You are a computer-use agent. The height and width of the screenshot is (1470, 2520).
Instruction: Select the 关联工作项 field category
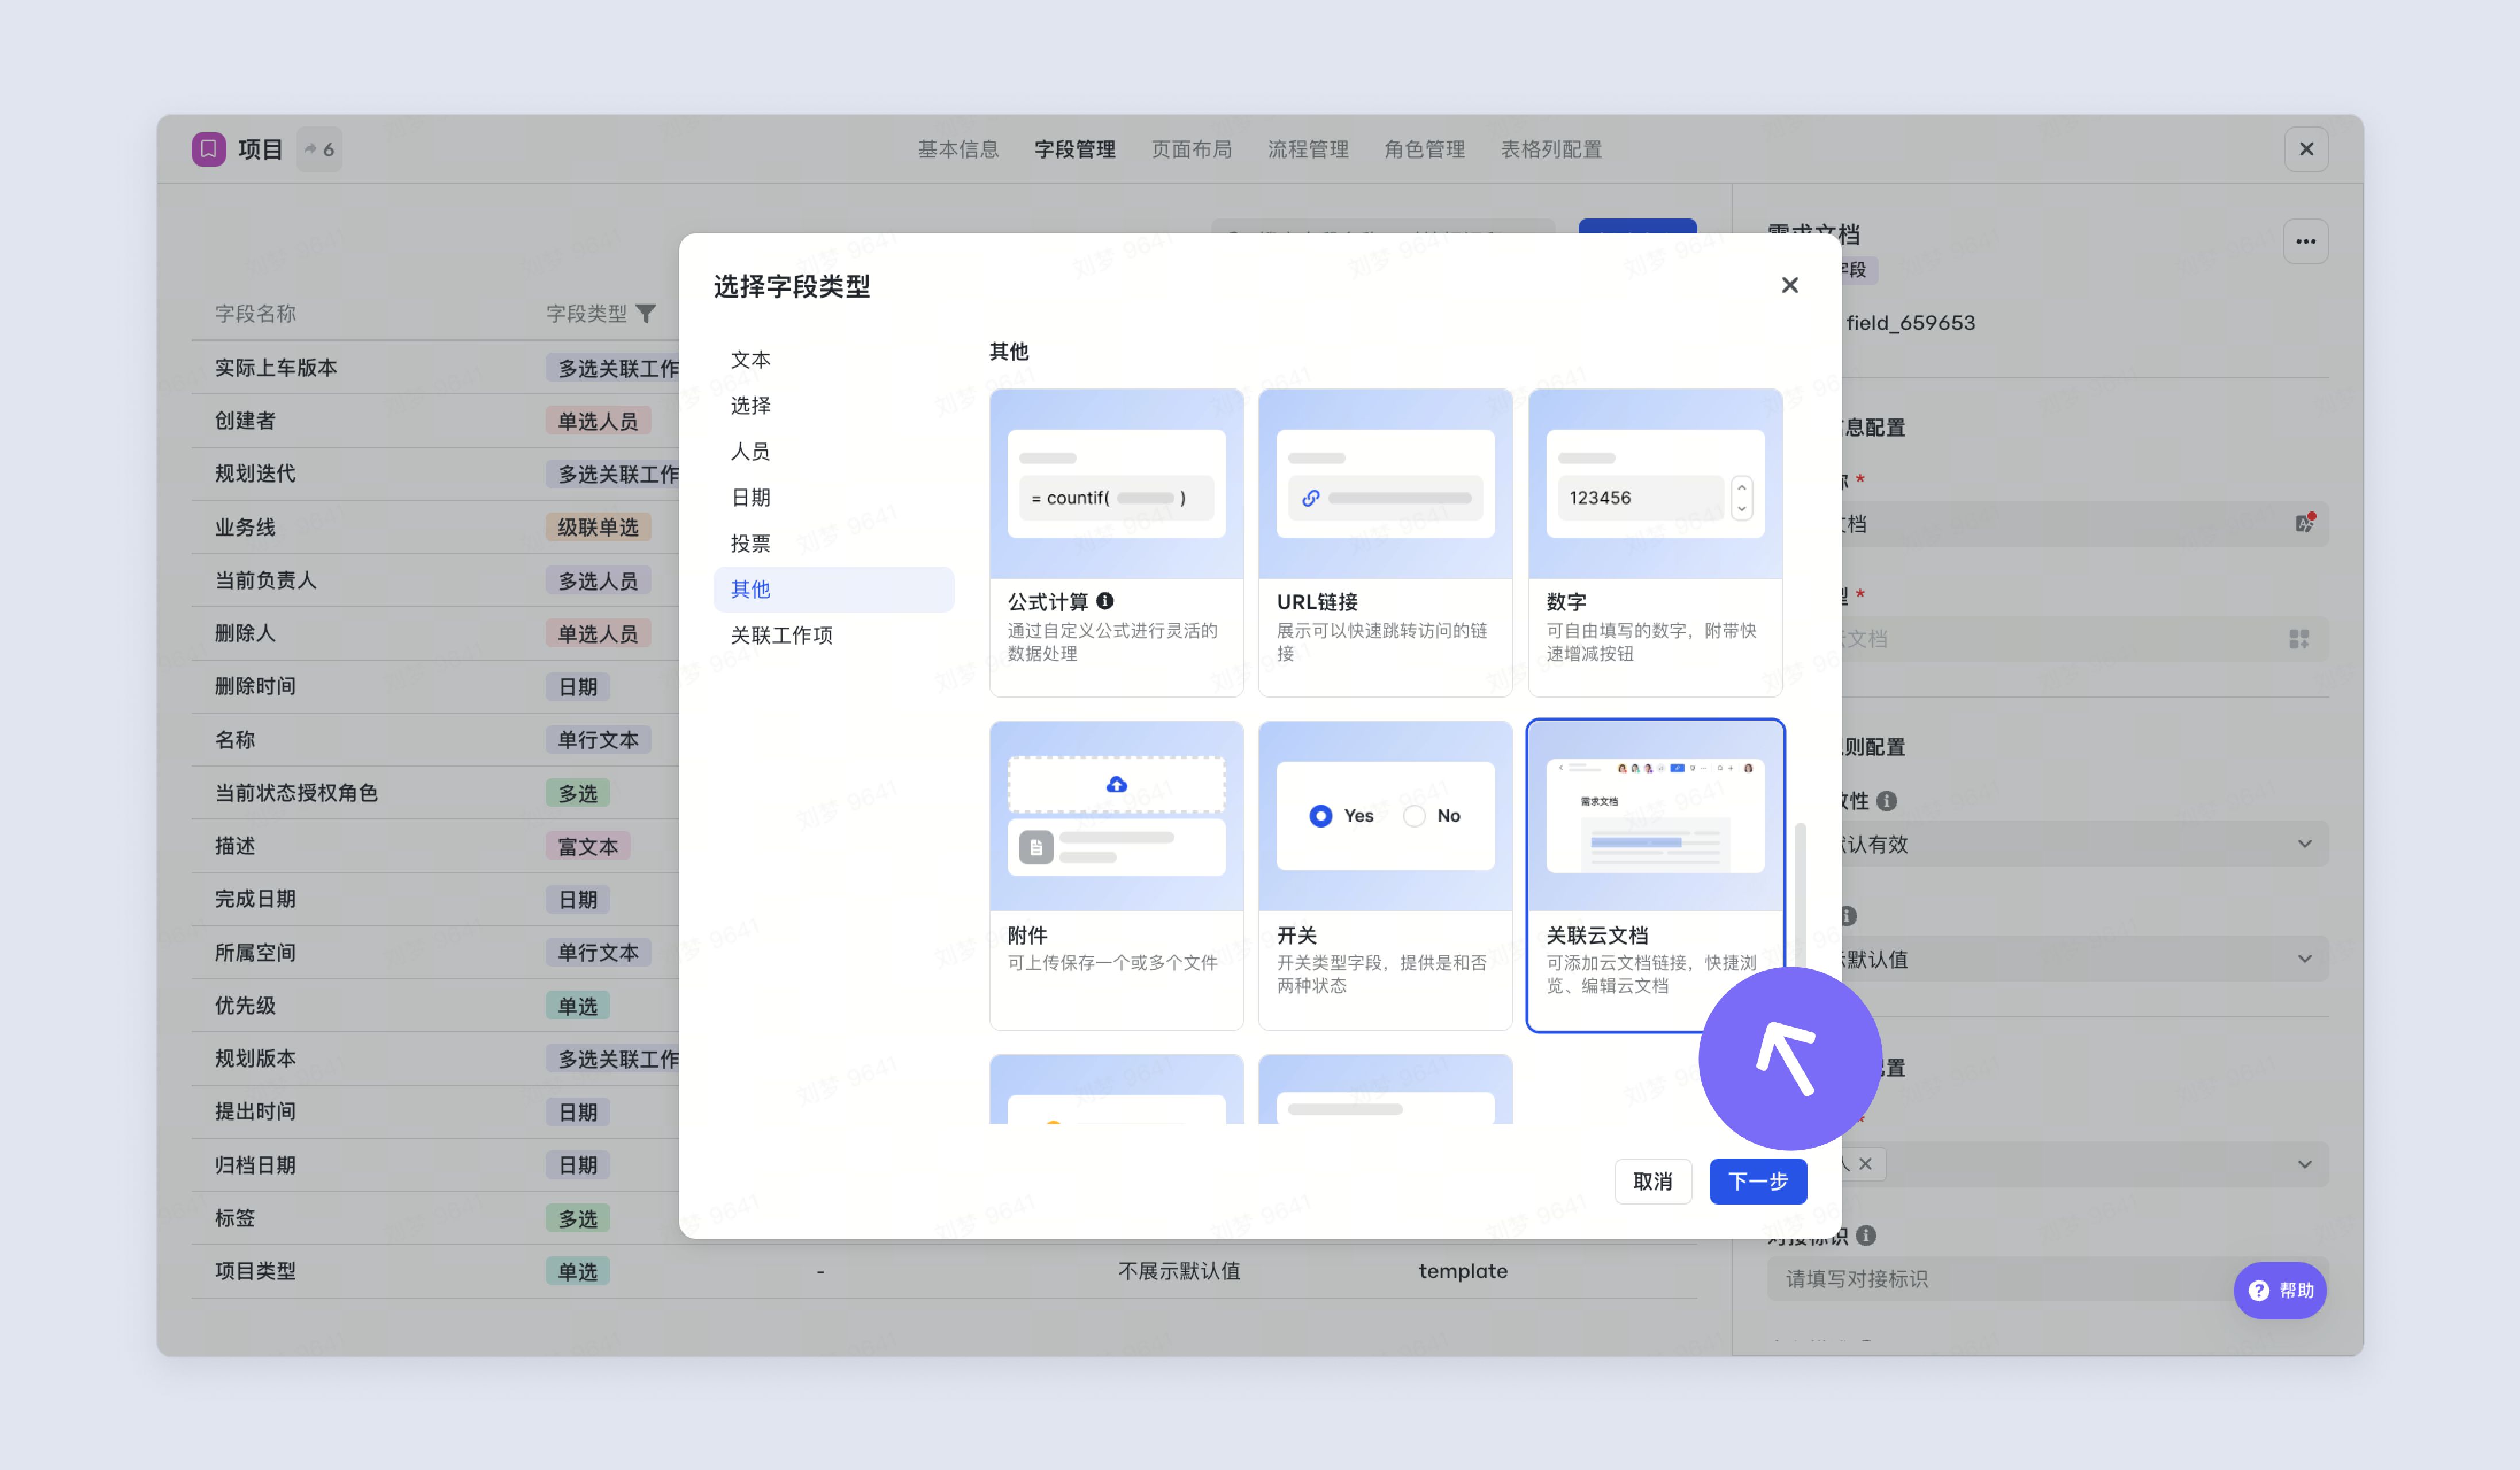pyautogui.click(x=833, y=635)
